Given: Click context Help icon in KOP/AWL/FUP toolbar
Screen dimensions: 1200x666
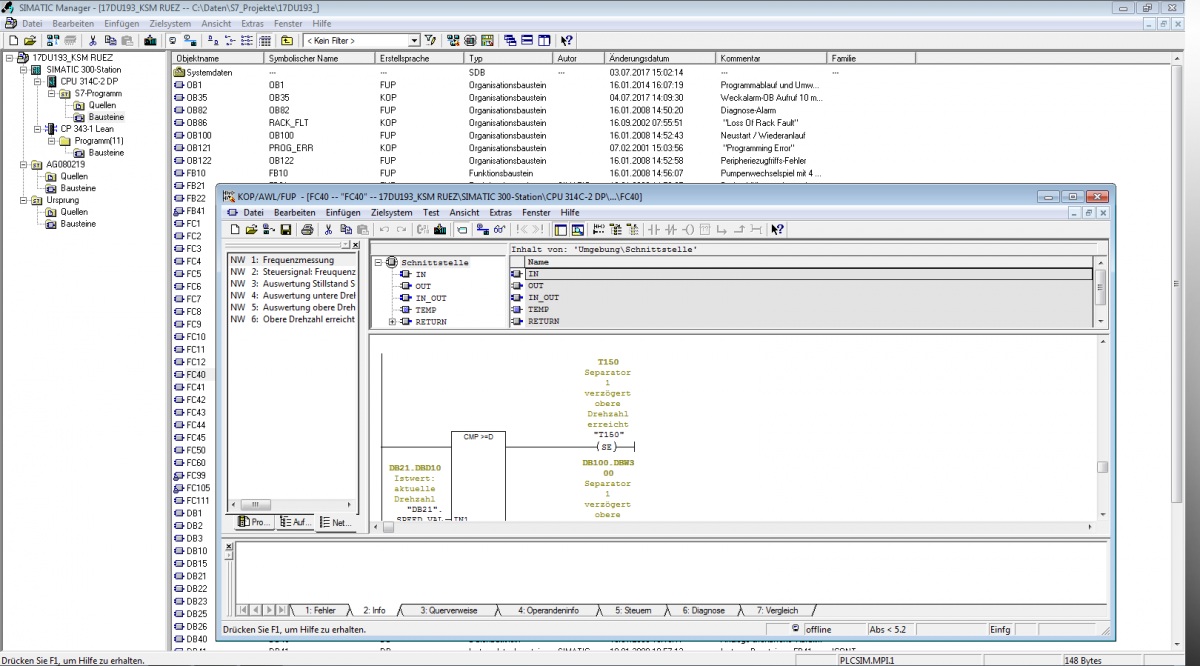Looking at the screenshot, I should [778, 230].
